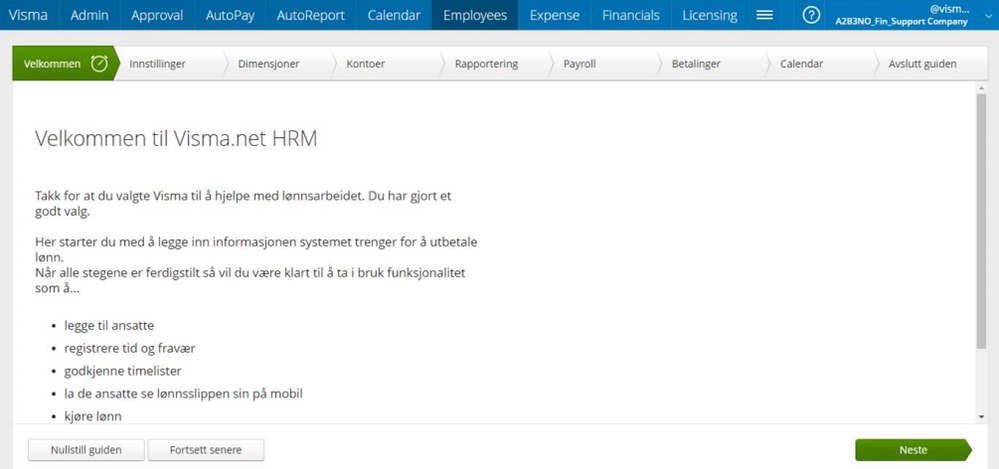999x469 pixels.
Task: Expand the company selector chevron
Action: pos(988,17)
